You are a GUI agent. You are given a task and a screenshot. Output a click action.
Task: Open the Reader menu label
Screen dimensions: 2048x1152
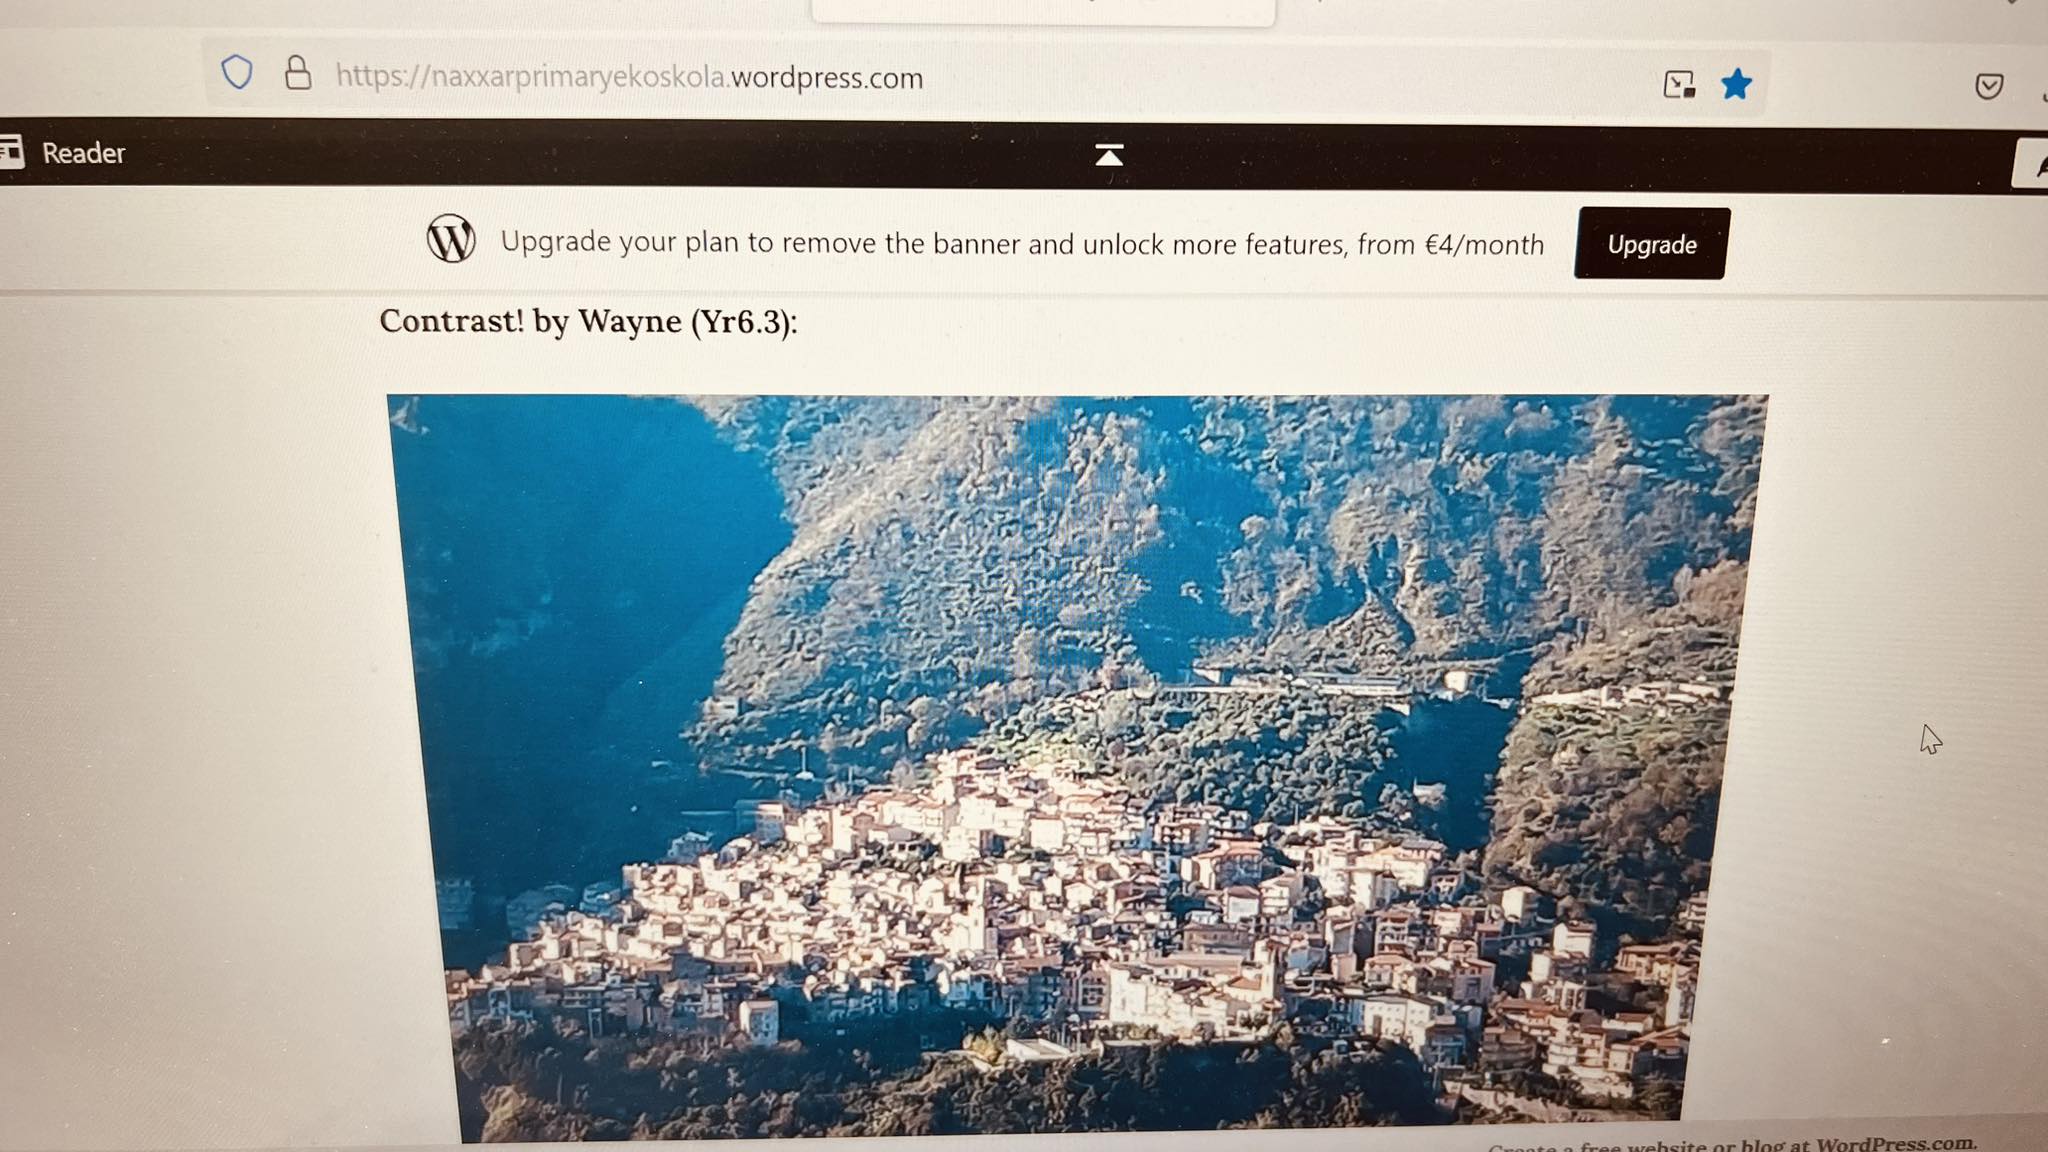tap(83, 153)
